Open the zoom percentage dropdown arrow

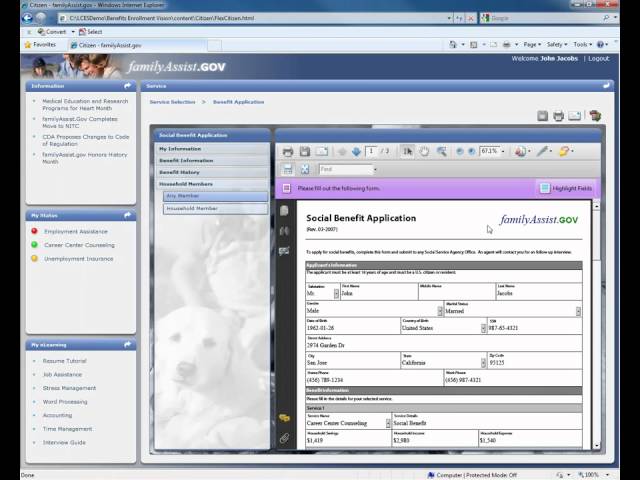[x=503, y=151]
